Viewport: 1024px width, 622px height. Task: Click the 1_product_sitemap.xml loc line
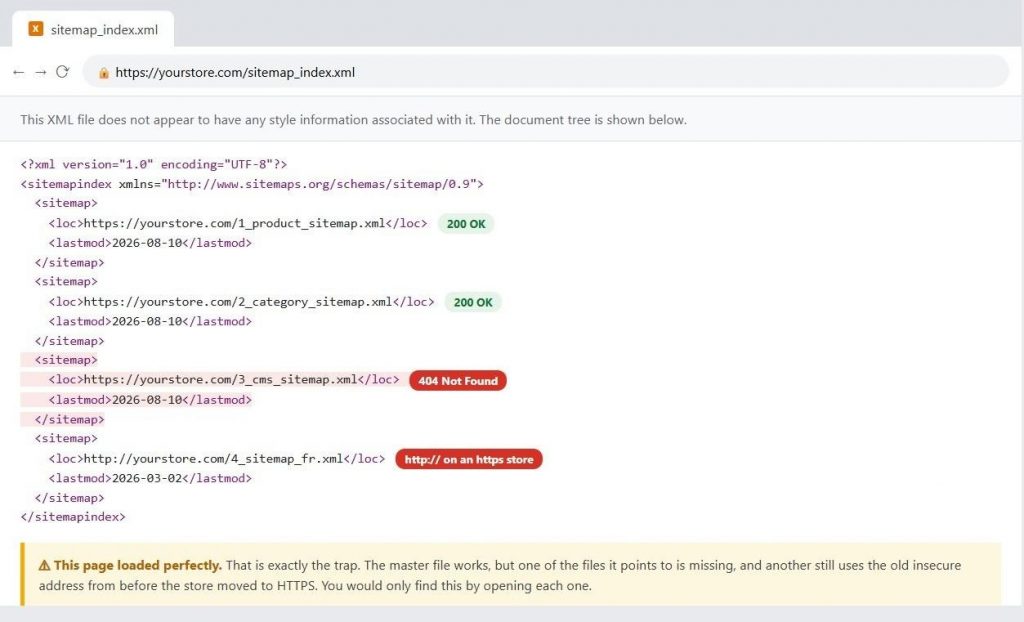(238, 223)
